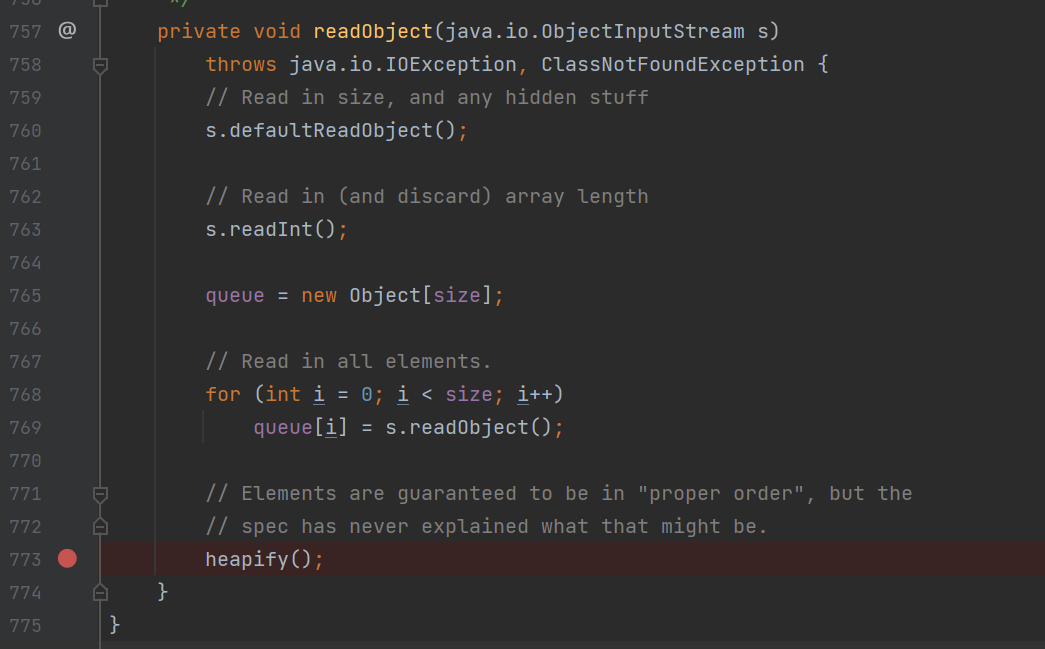Image resolution: width=1045 pixels, height=649 pixels.
Task: Click the 'private' keyword on line 757
Action: tap(199, 31)
